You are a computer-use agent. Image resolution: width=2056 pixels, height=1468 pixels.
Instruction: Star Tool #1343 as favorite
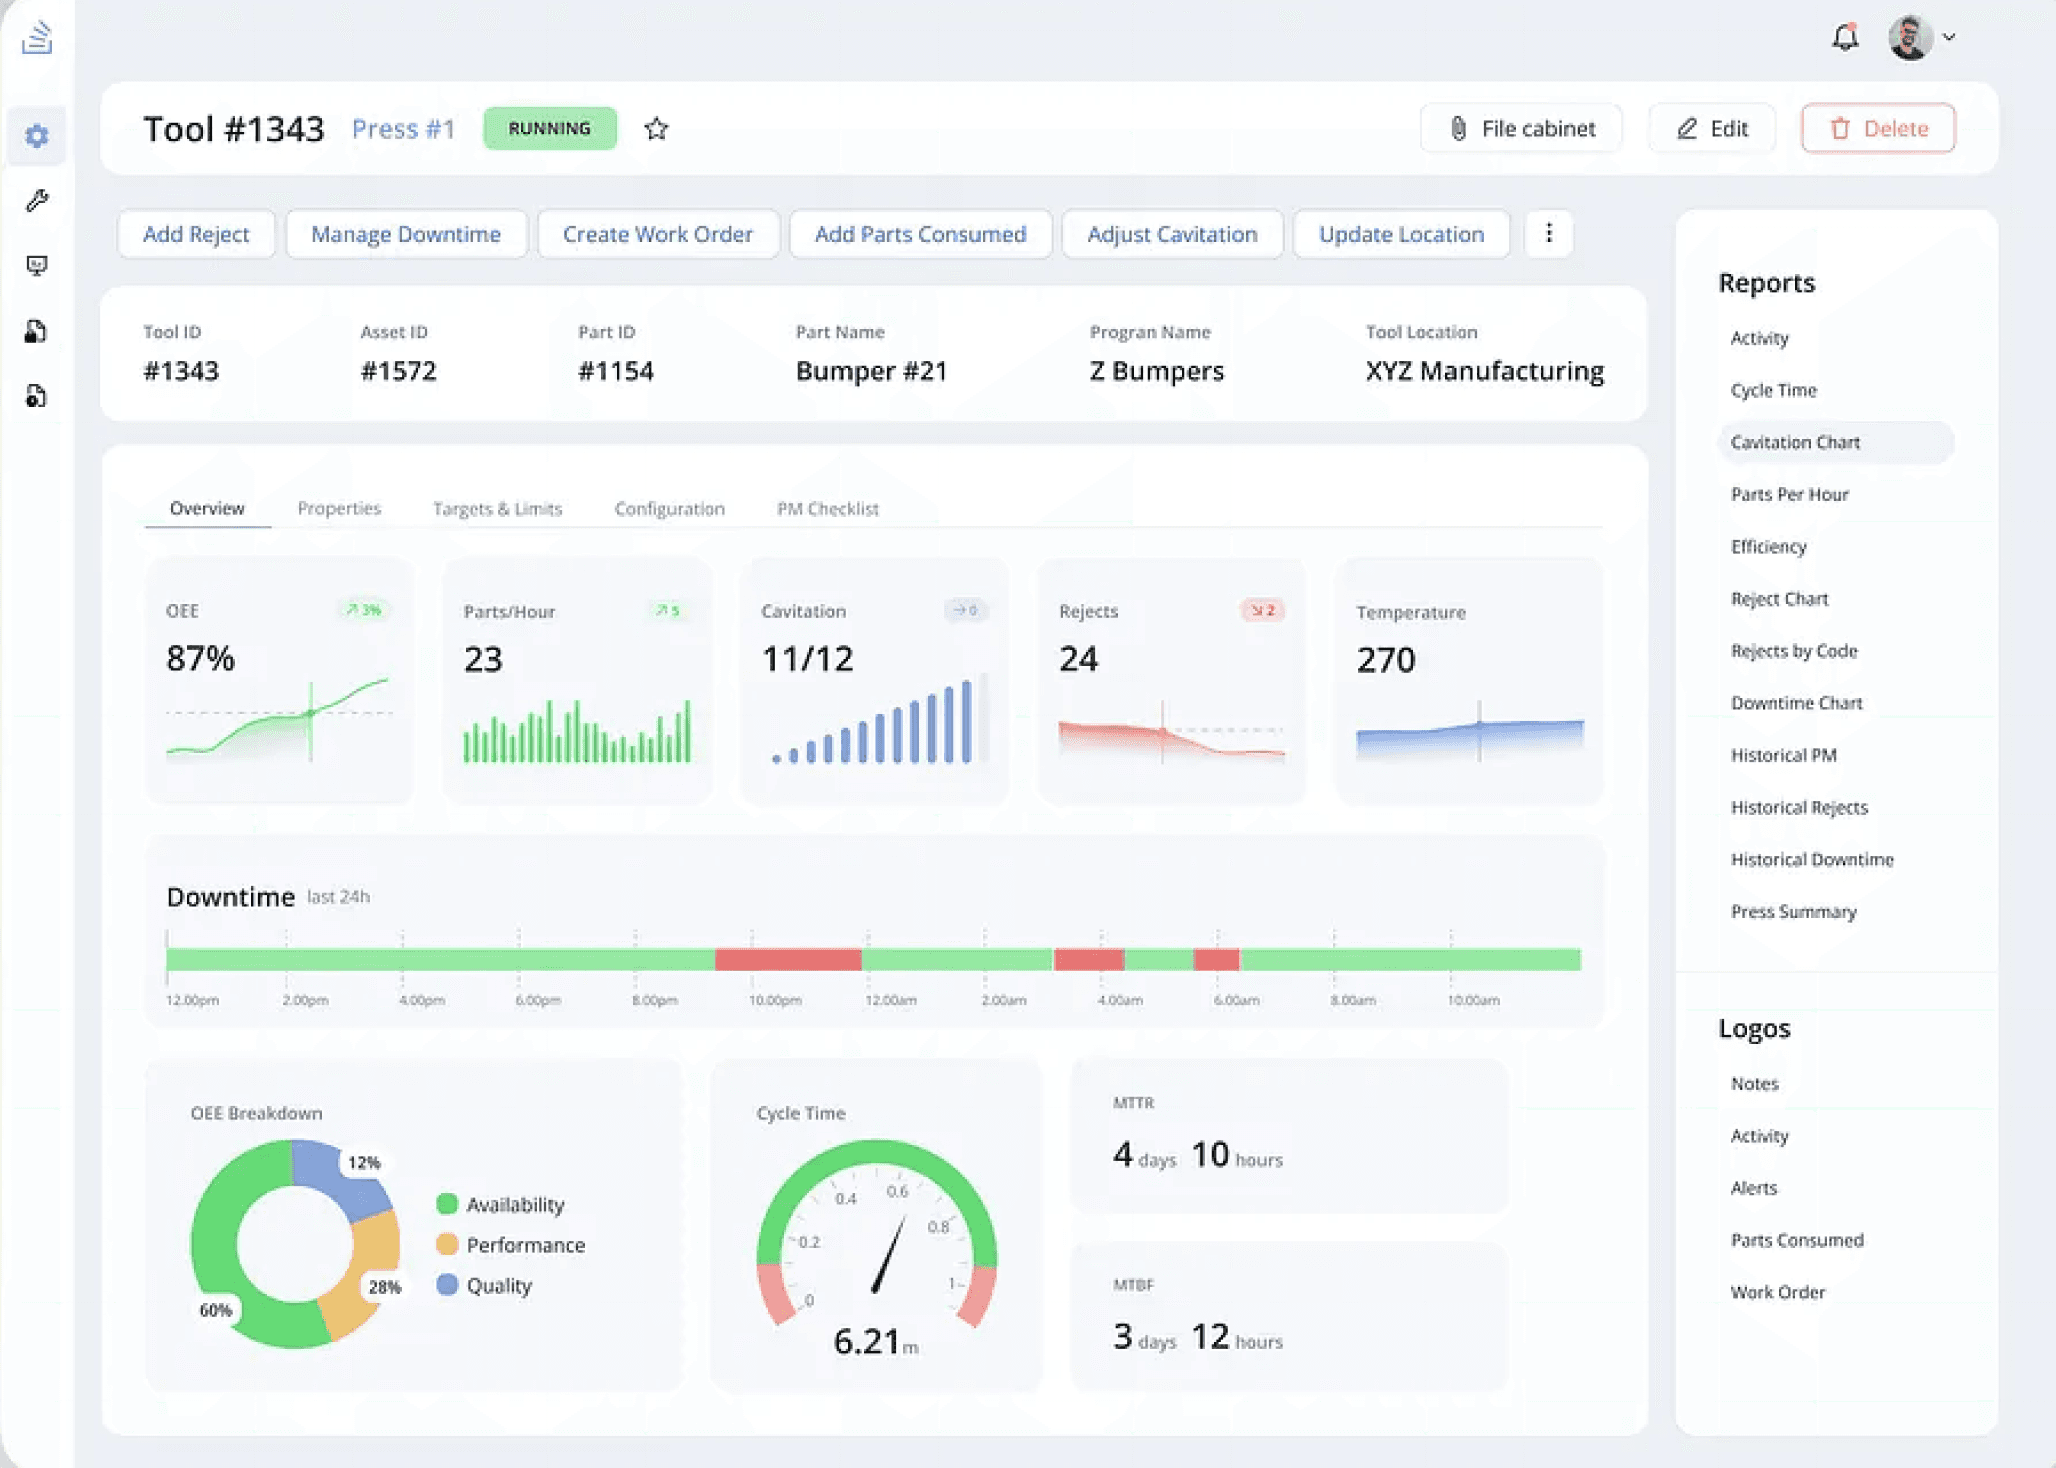(656, 129)
